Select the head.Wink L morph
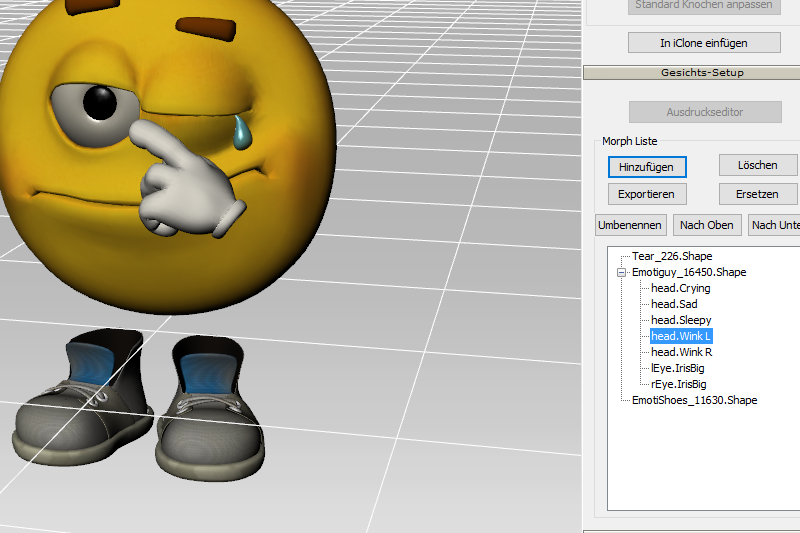 (681, 336)
